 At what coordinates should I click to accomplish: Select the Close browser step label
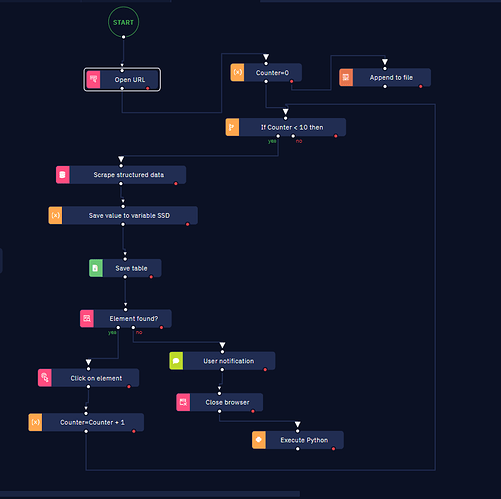(227, 402)
